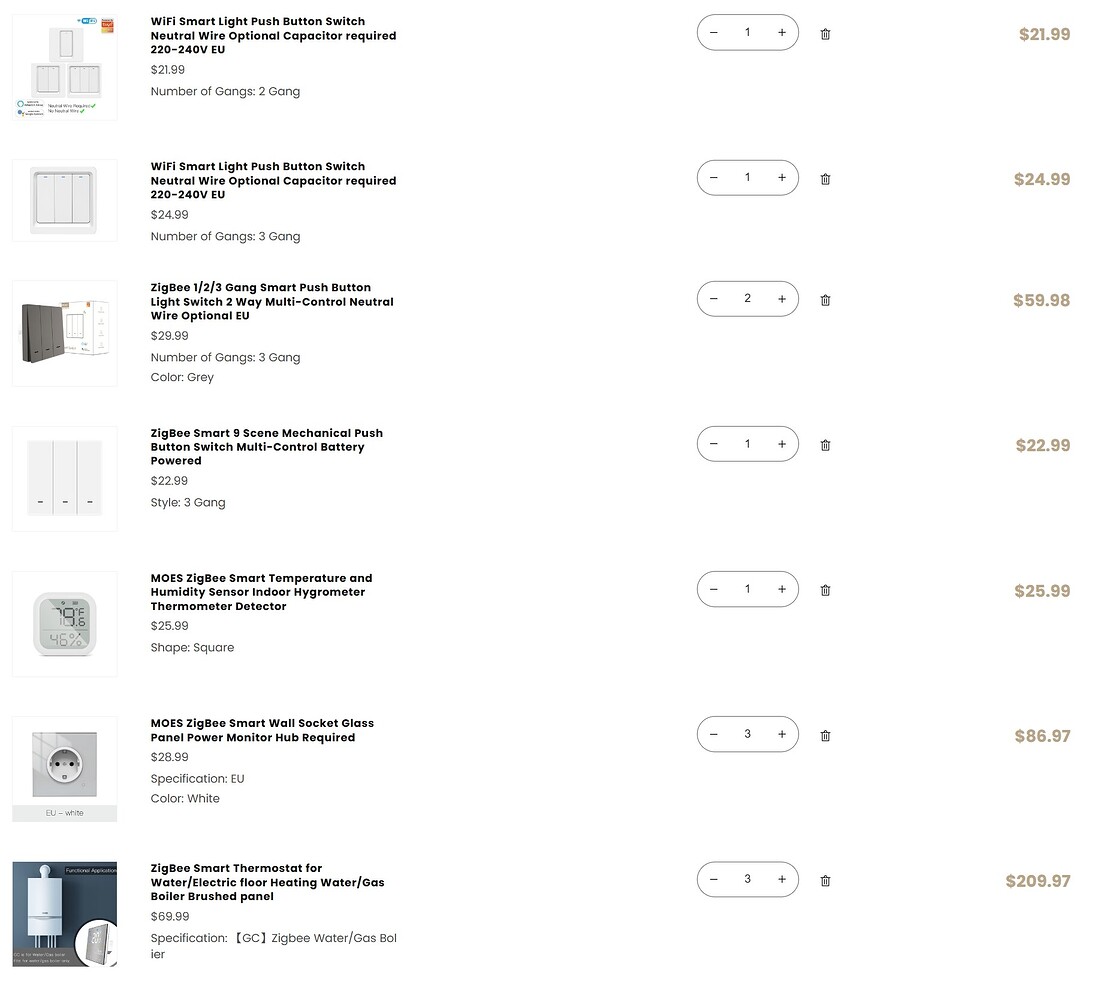Delete the grey ZigBee push button switch
Viewport: 1104px width, 998px height.
(x=825, y=300)
